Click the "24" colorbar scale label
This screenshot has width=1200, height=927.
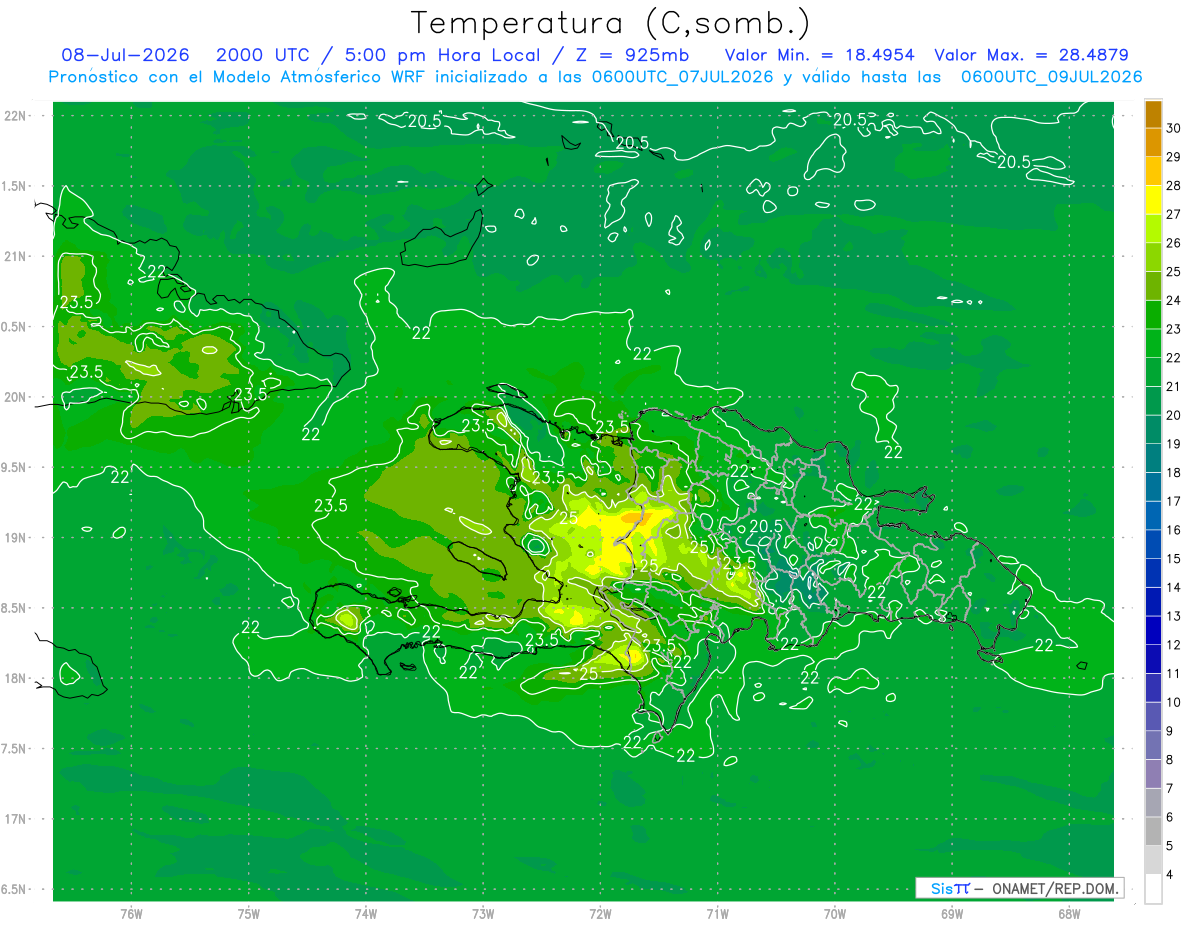[1174, 300]
